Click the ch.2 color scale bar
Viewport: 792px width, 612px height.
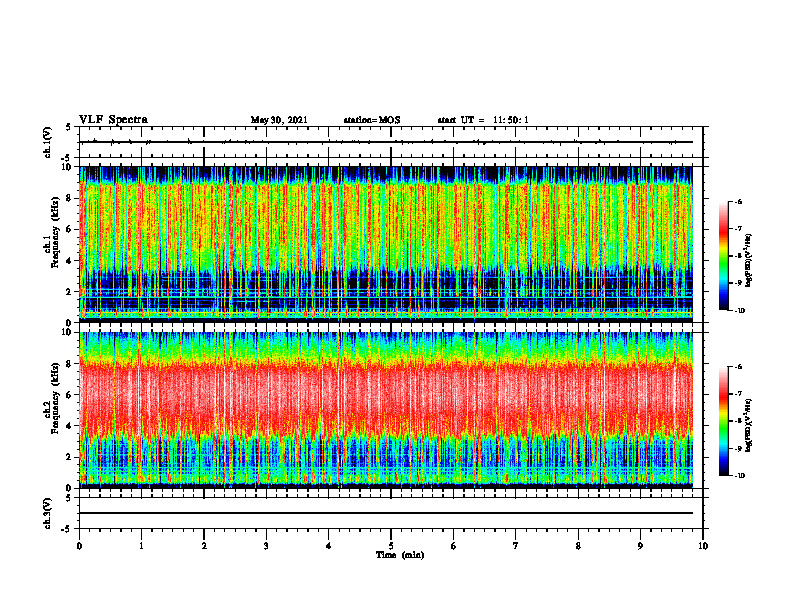click(x=723, y=421)
